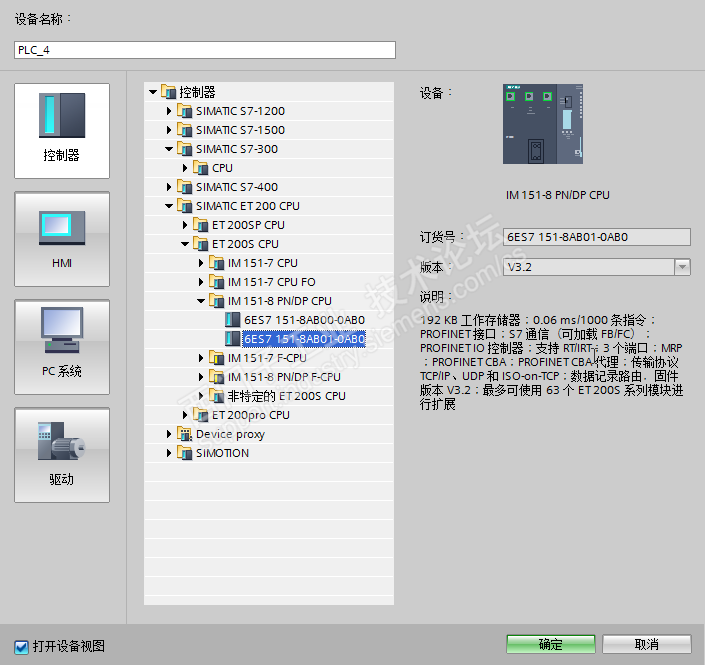Expand the SIMATIC S7-400 node
705x665 pixels.
[169, 187]
